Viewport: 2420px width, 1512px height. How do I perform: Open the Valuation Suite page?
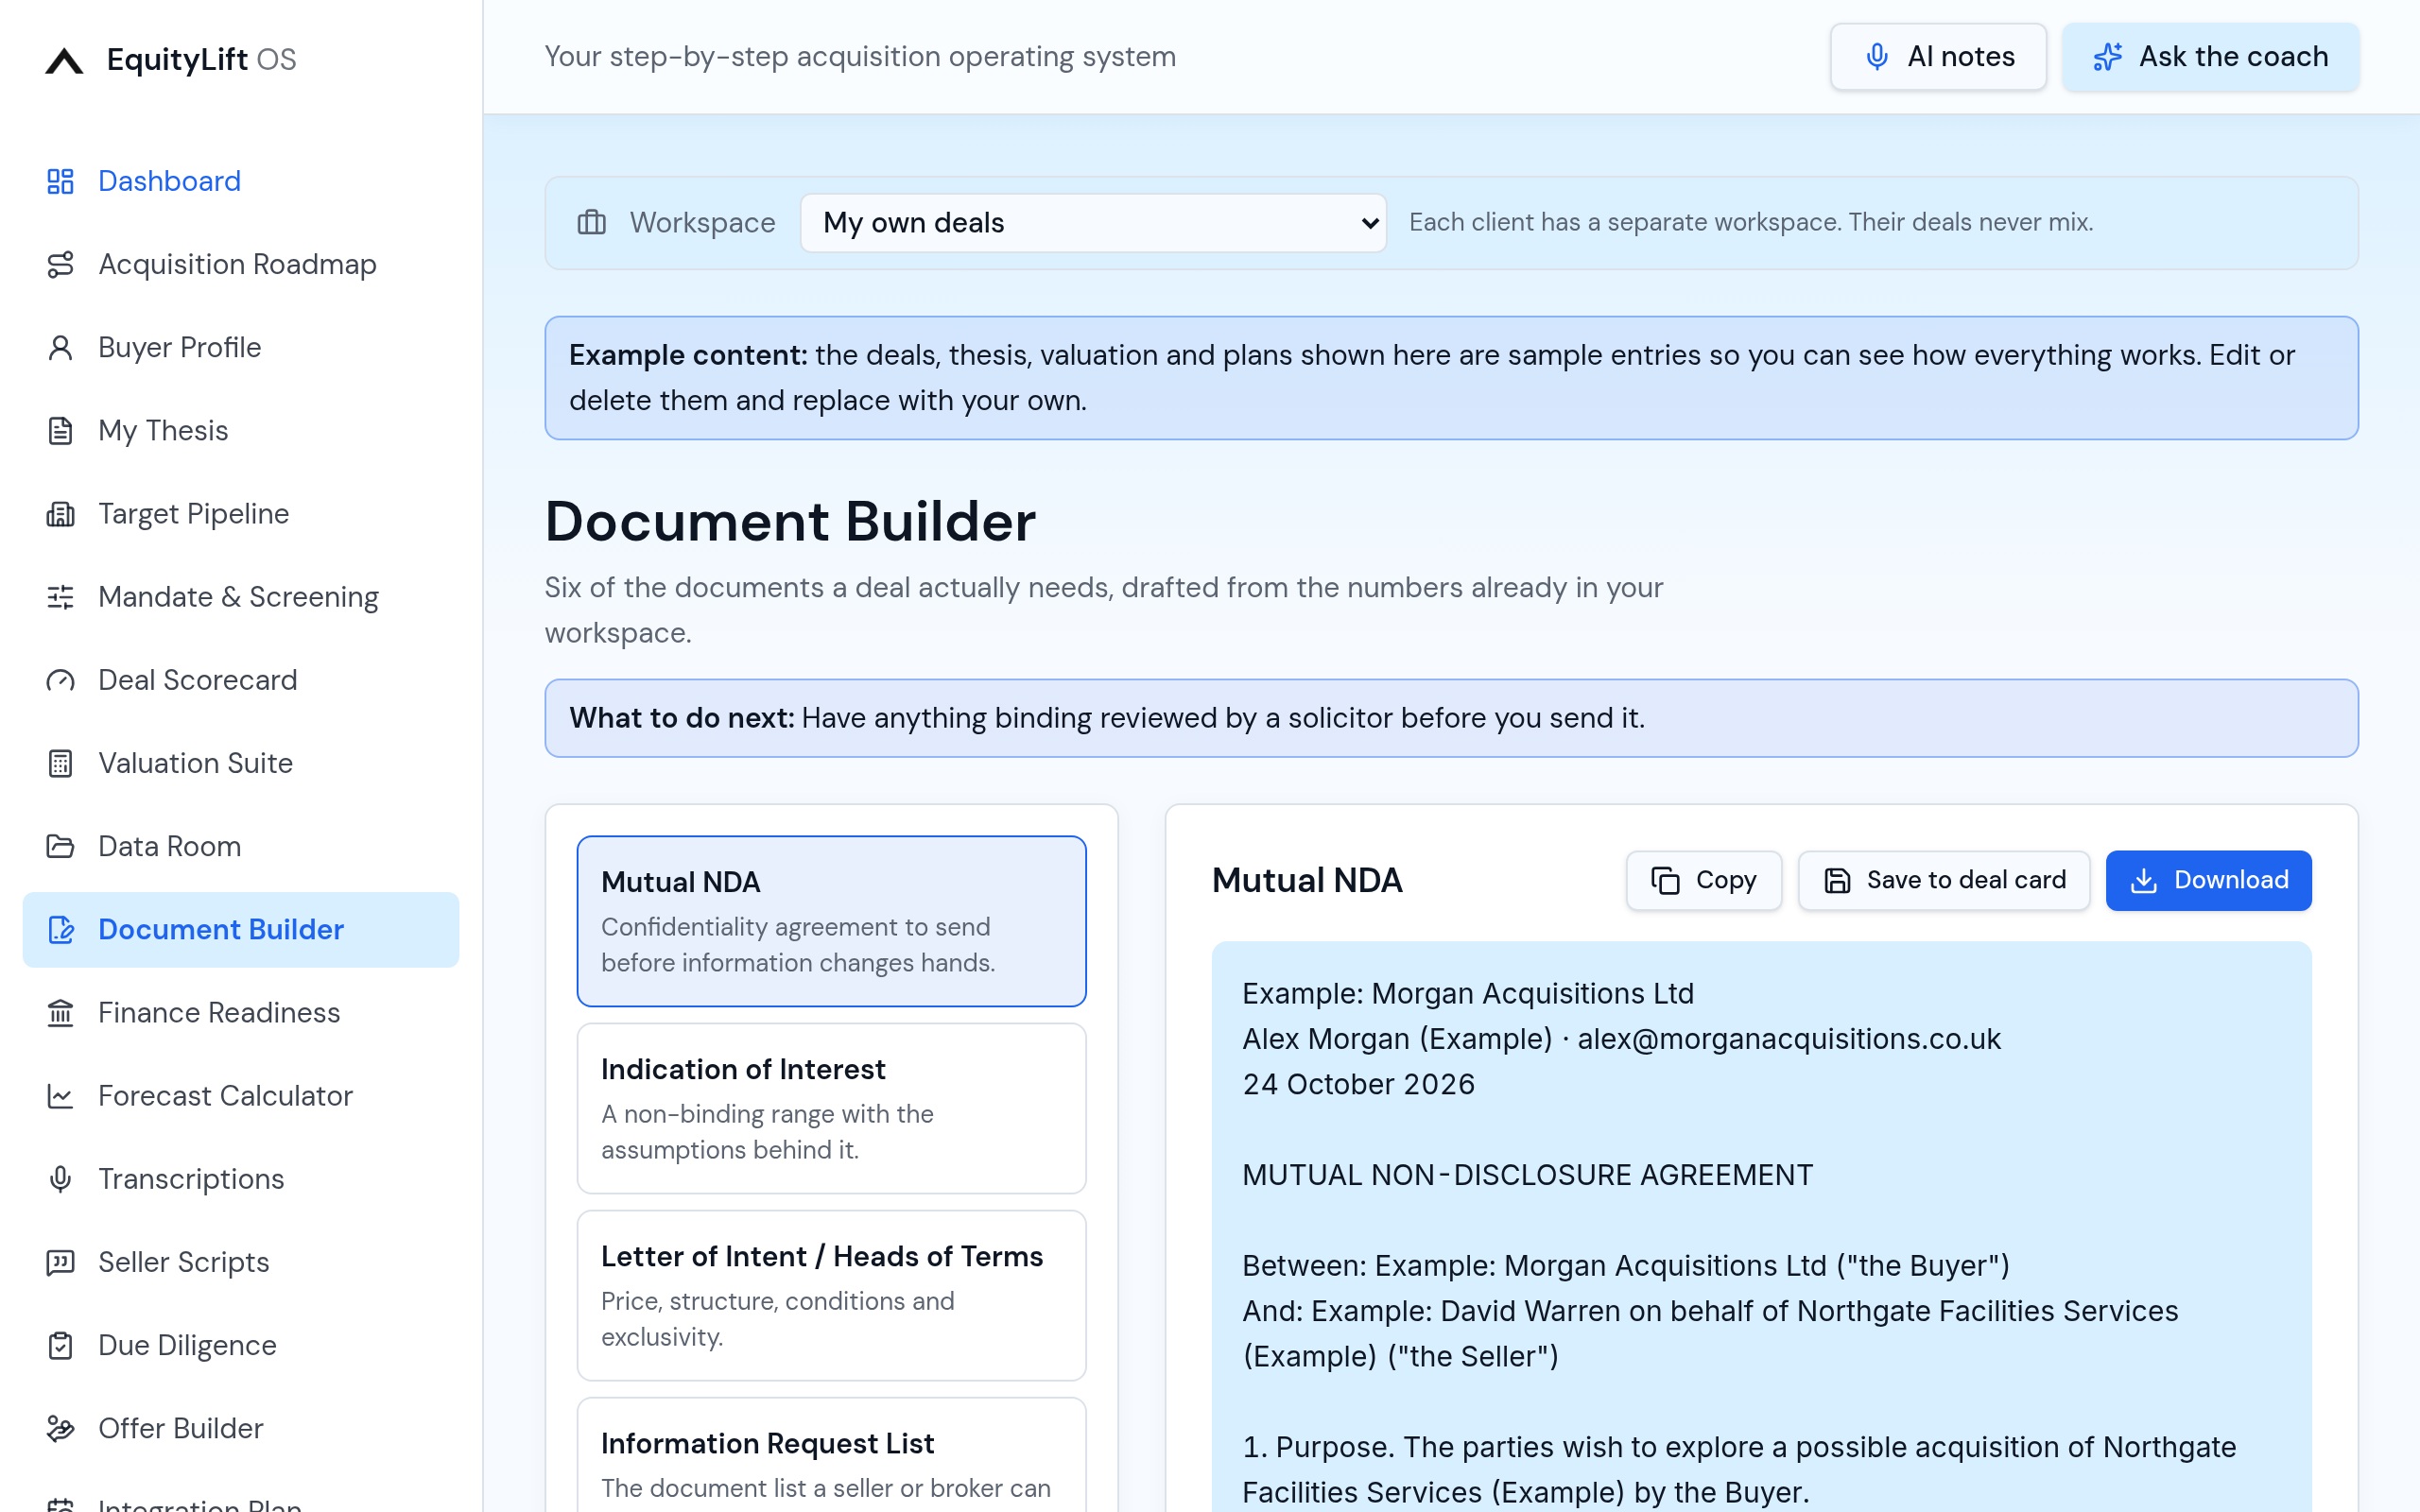click(x=241, y=763)
